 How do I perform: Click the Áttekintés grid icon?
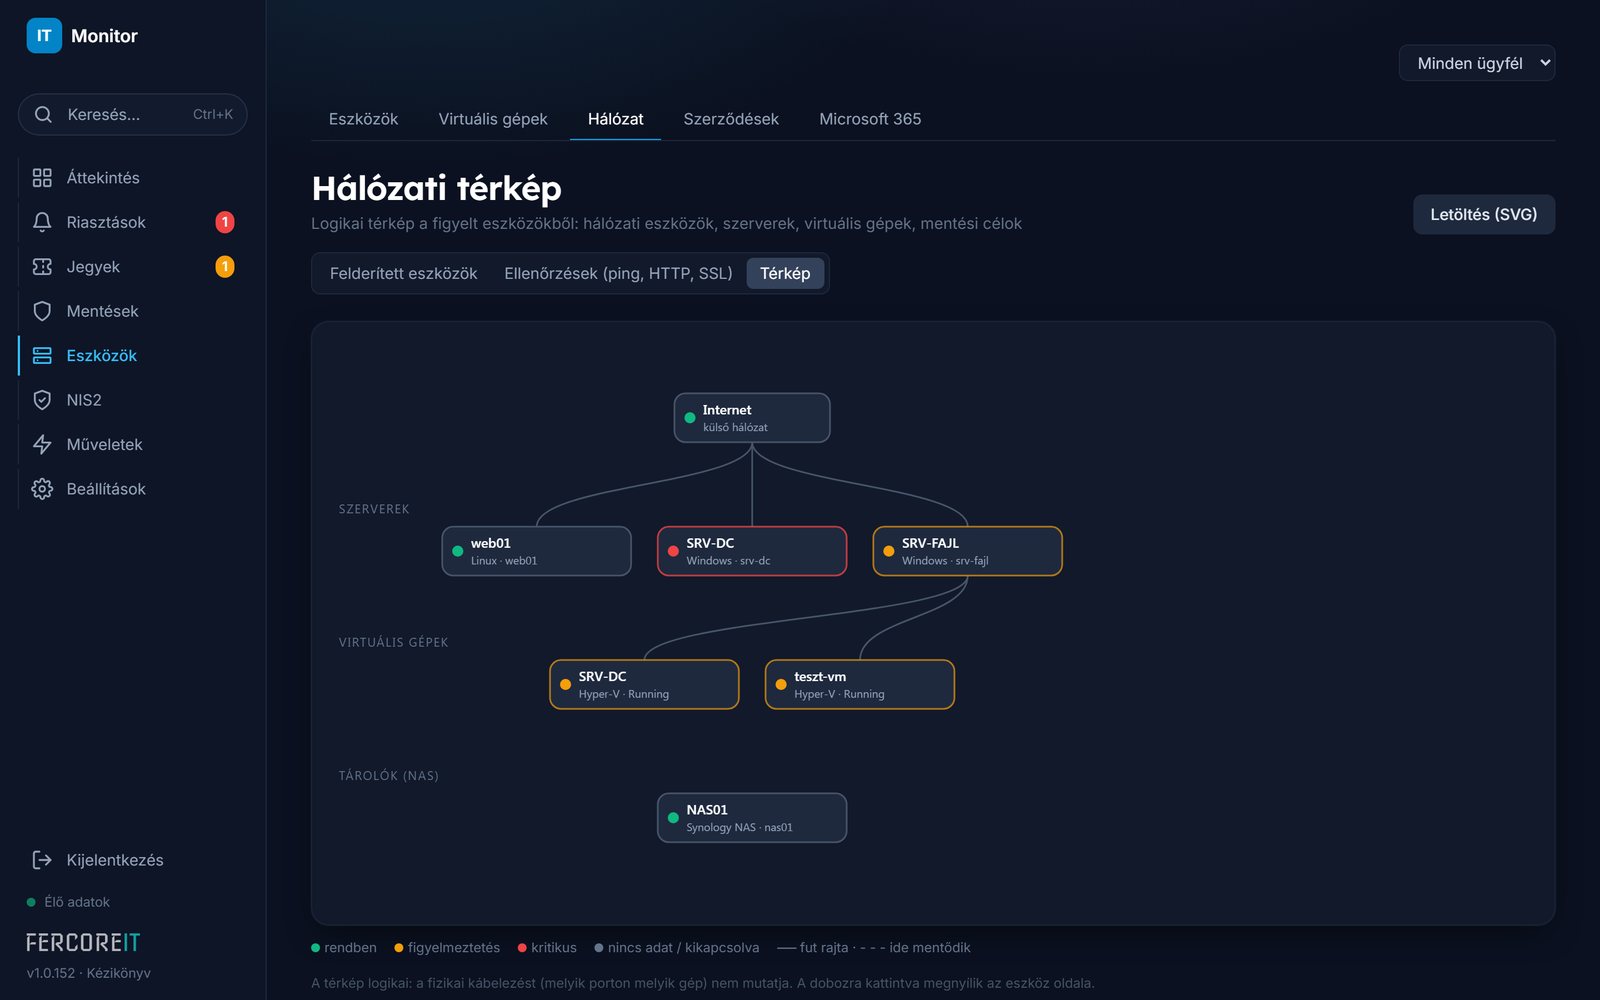pos(42,178)
